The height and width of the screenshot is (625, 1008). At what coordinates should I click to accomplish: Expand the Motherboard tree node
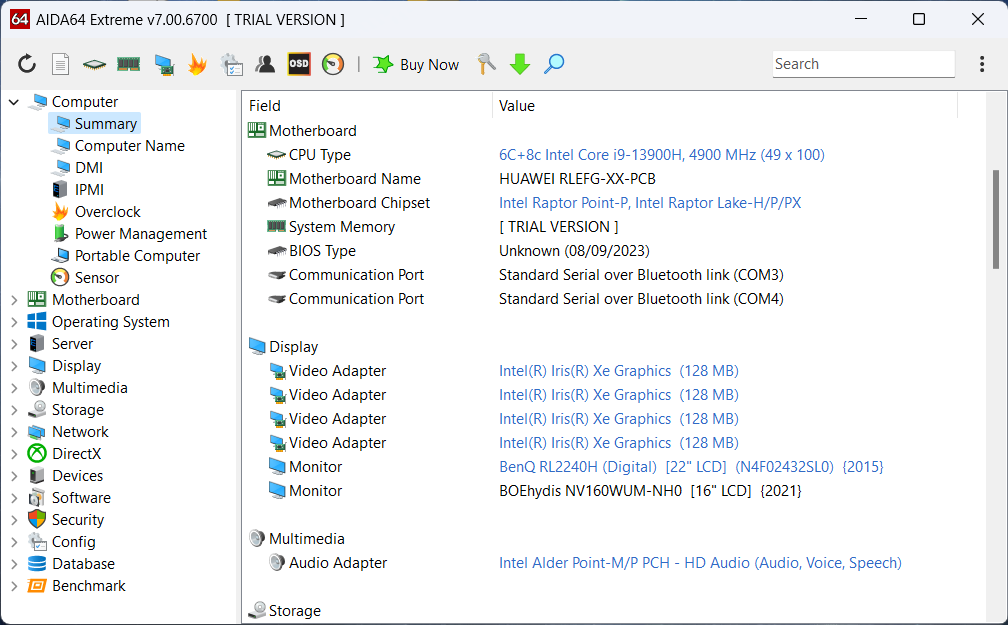[14, 300]
